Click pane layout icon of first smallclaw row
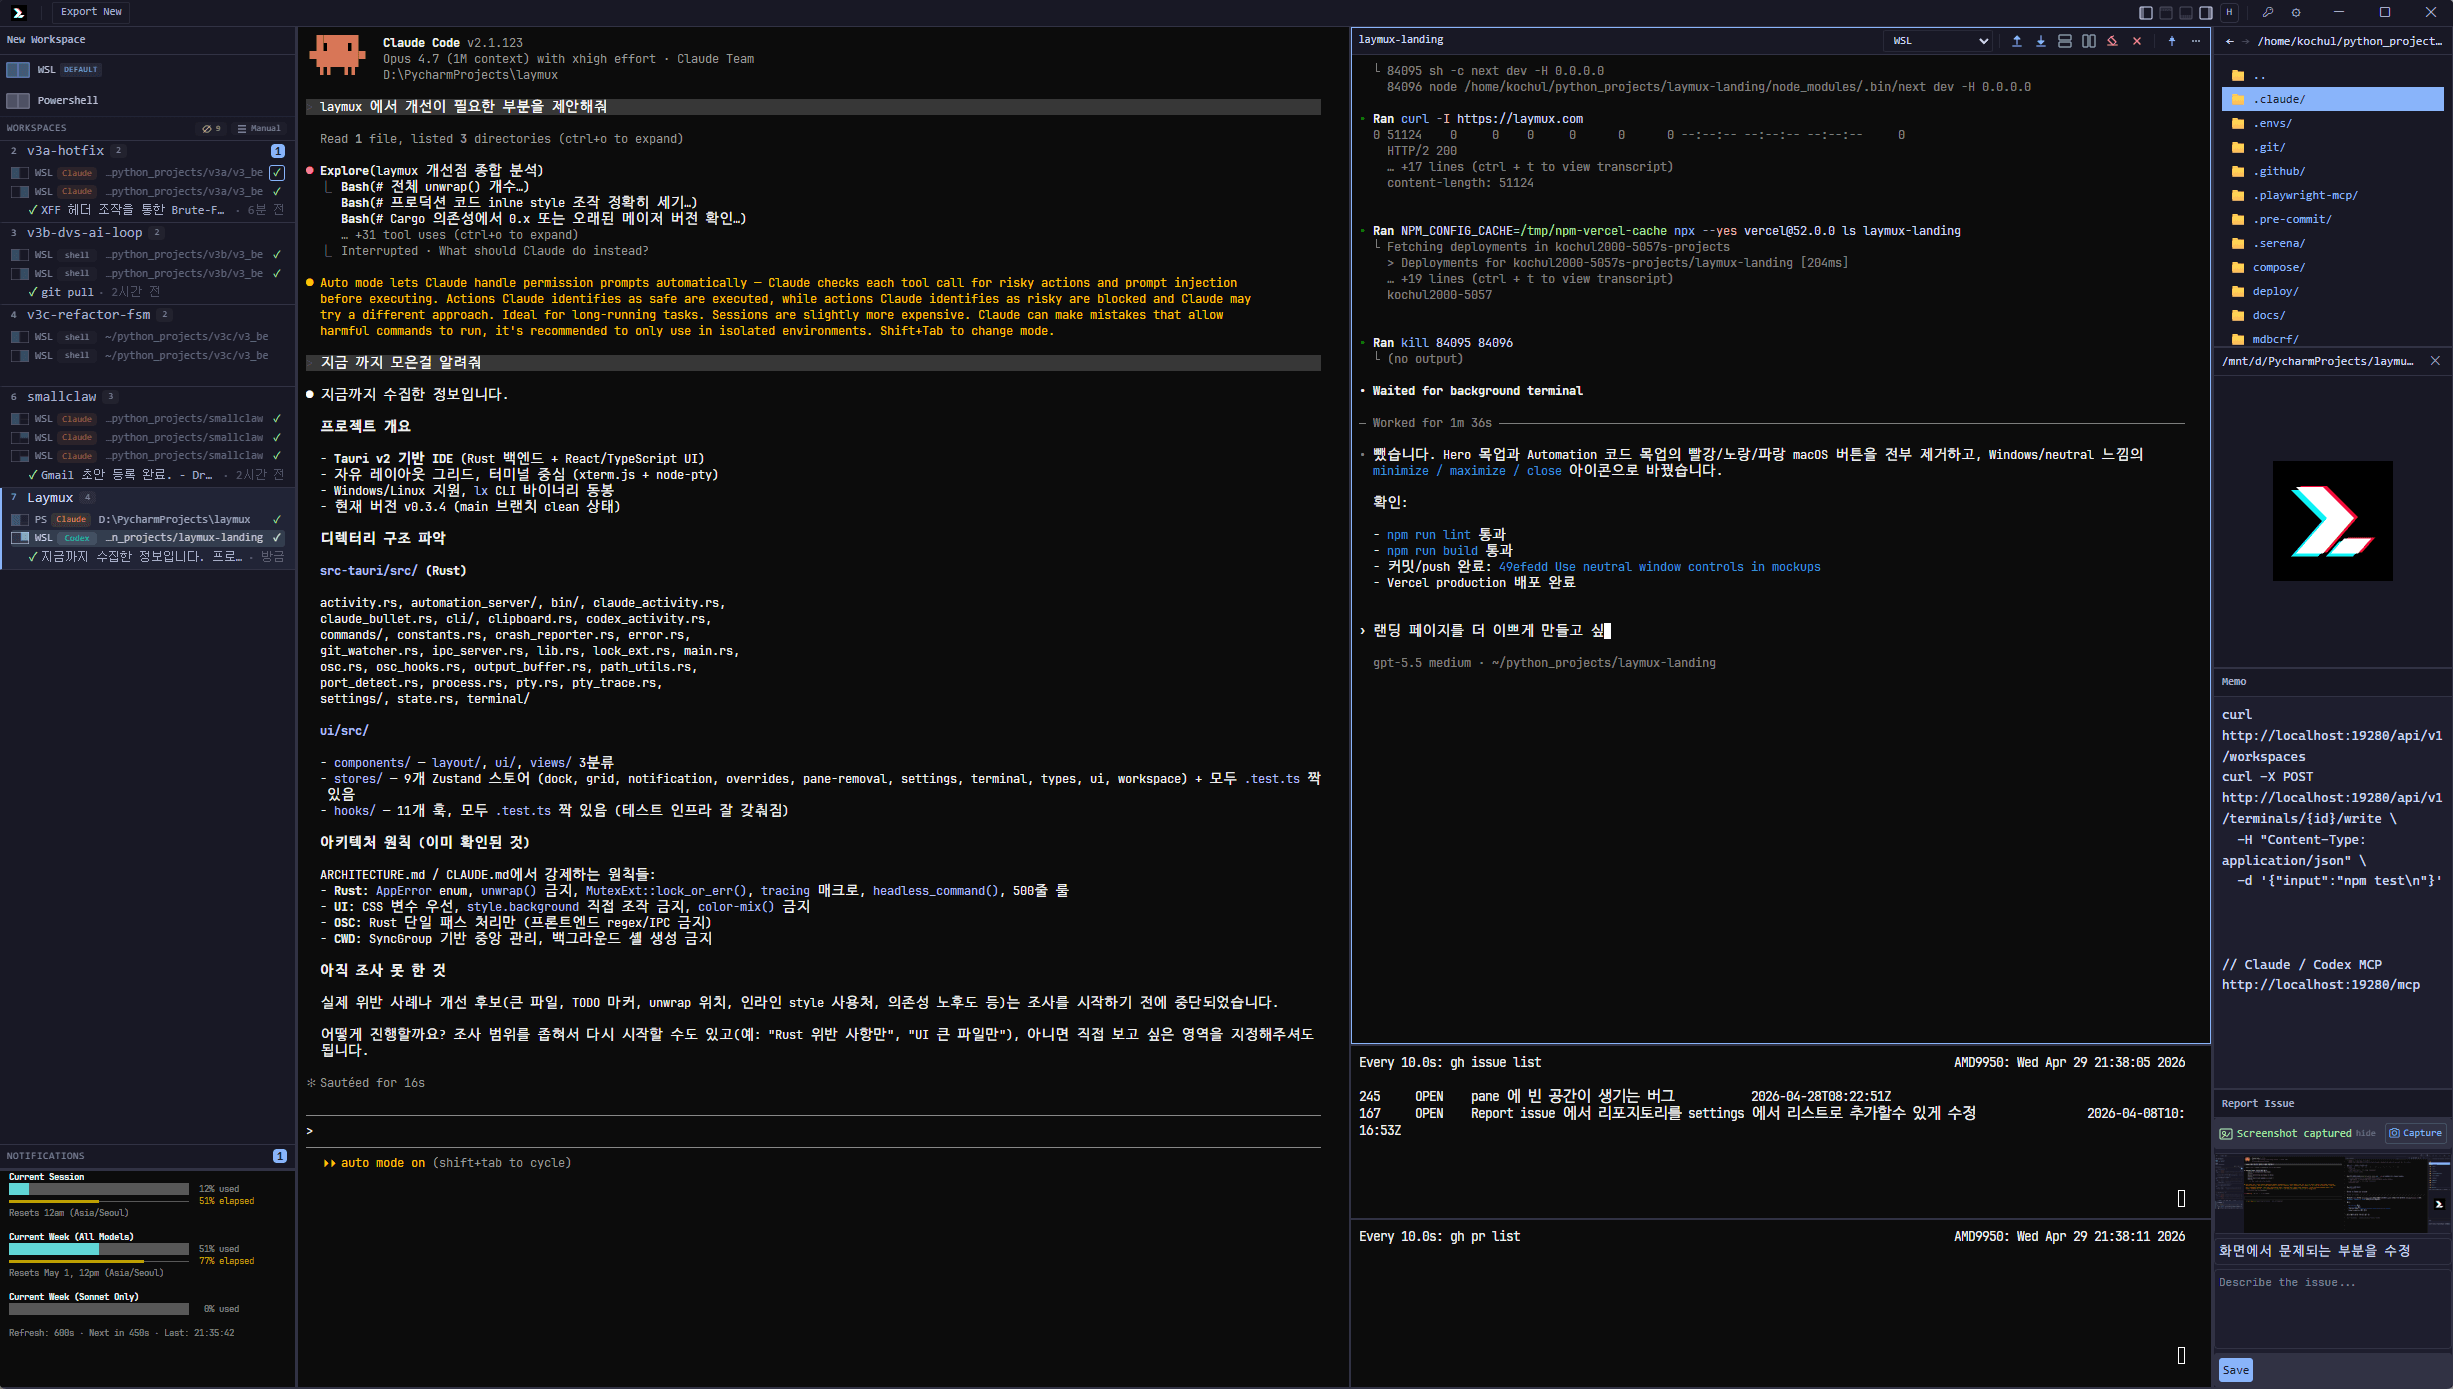The image size is (2453, 1389). (19, 419)
